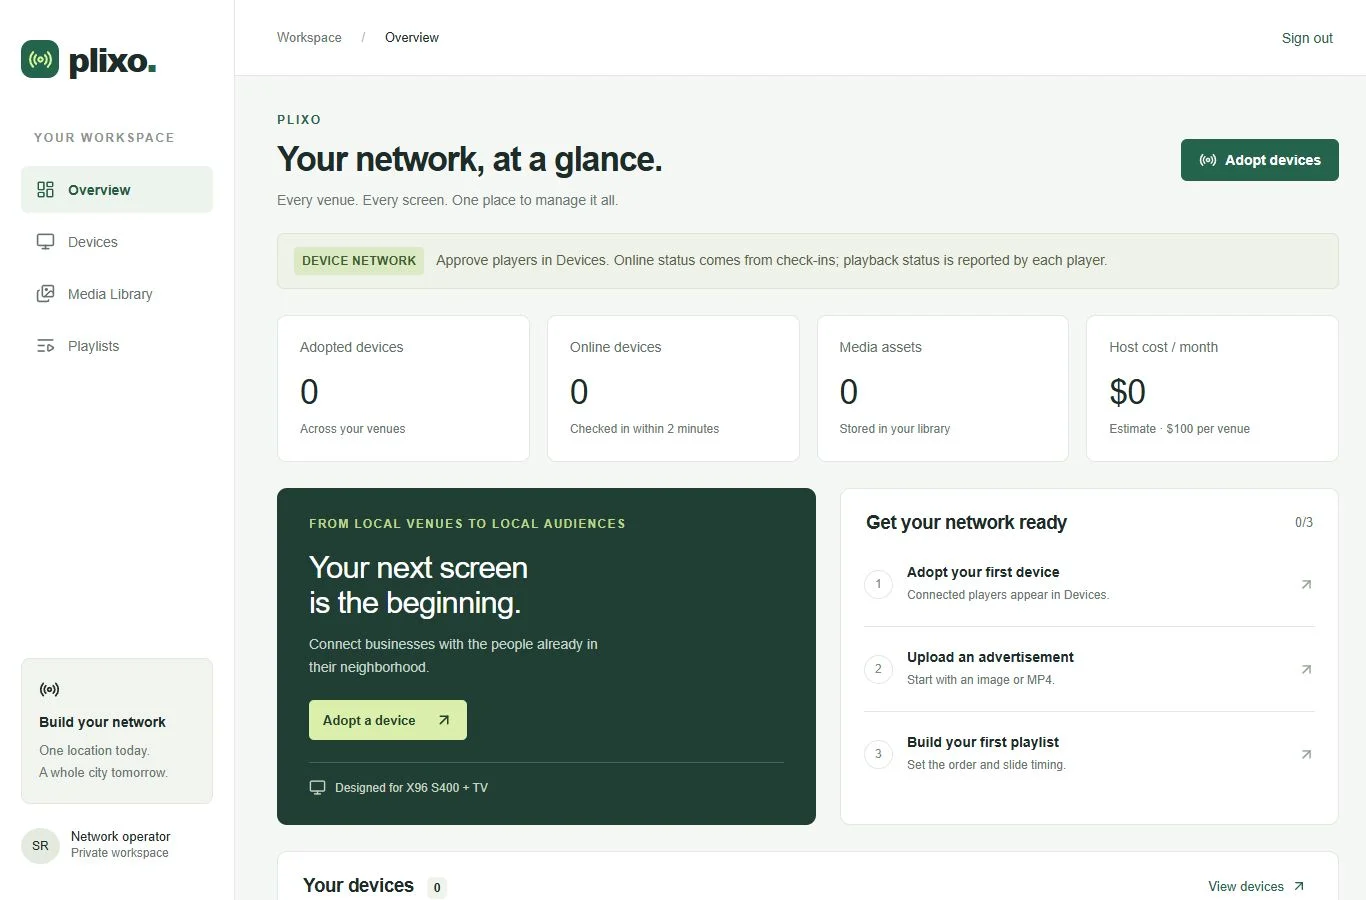Click the Online devices stat card
This screenshot has height=900, width=1366.
(673, 388)
